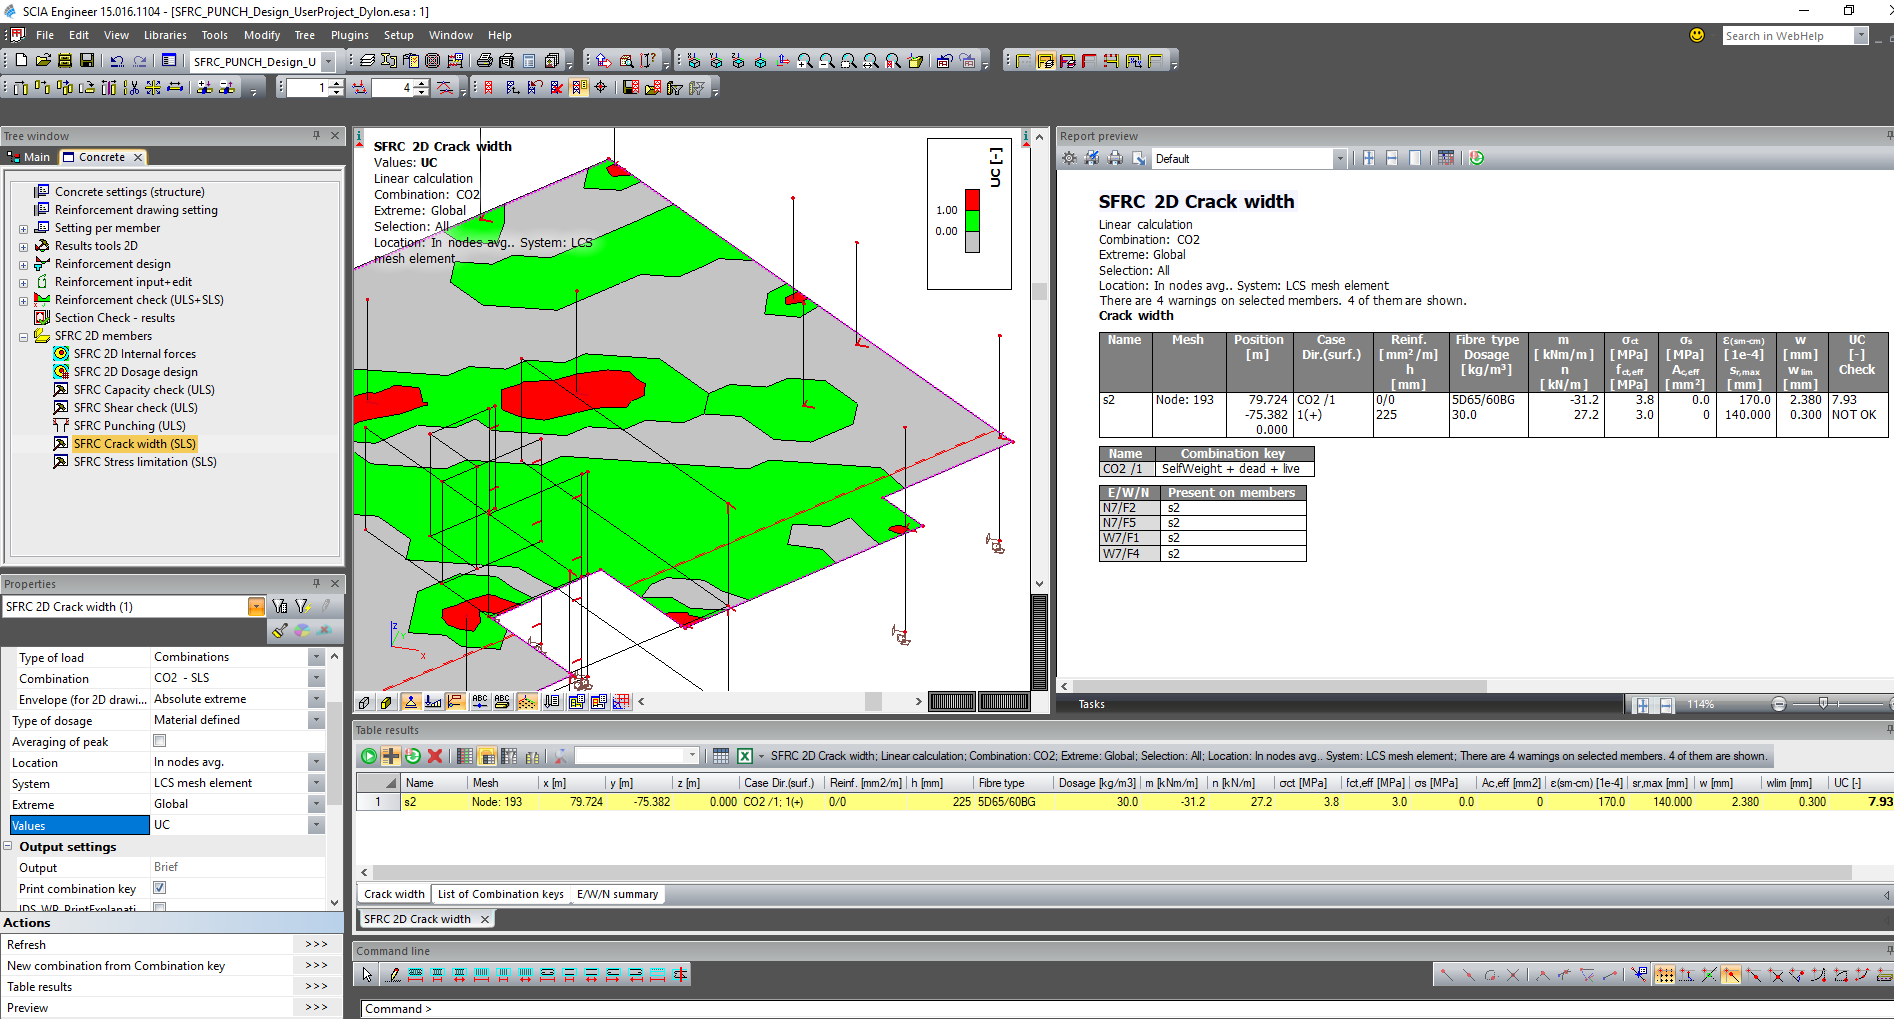Click the red X delete icon in Table results

(435, 756)
